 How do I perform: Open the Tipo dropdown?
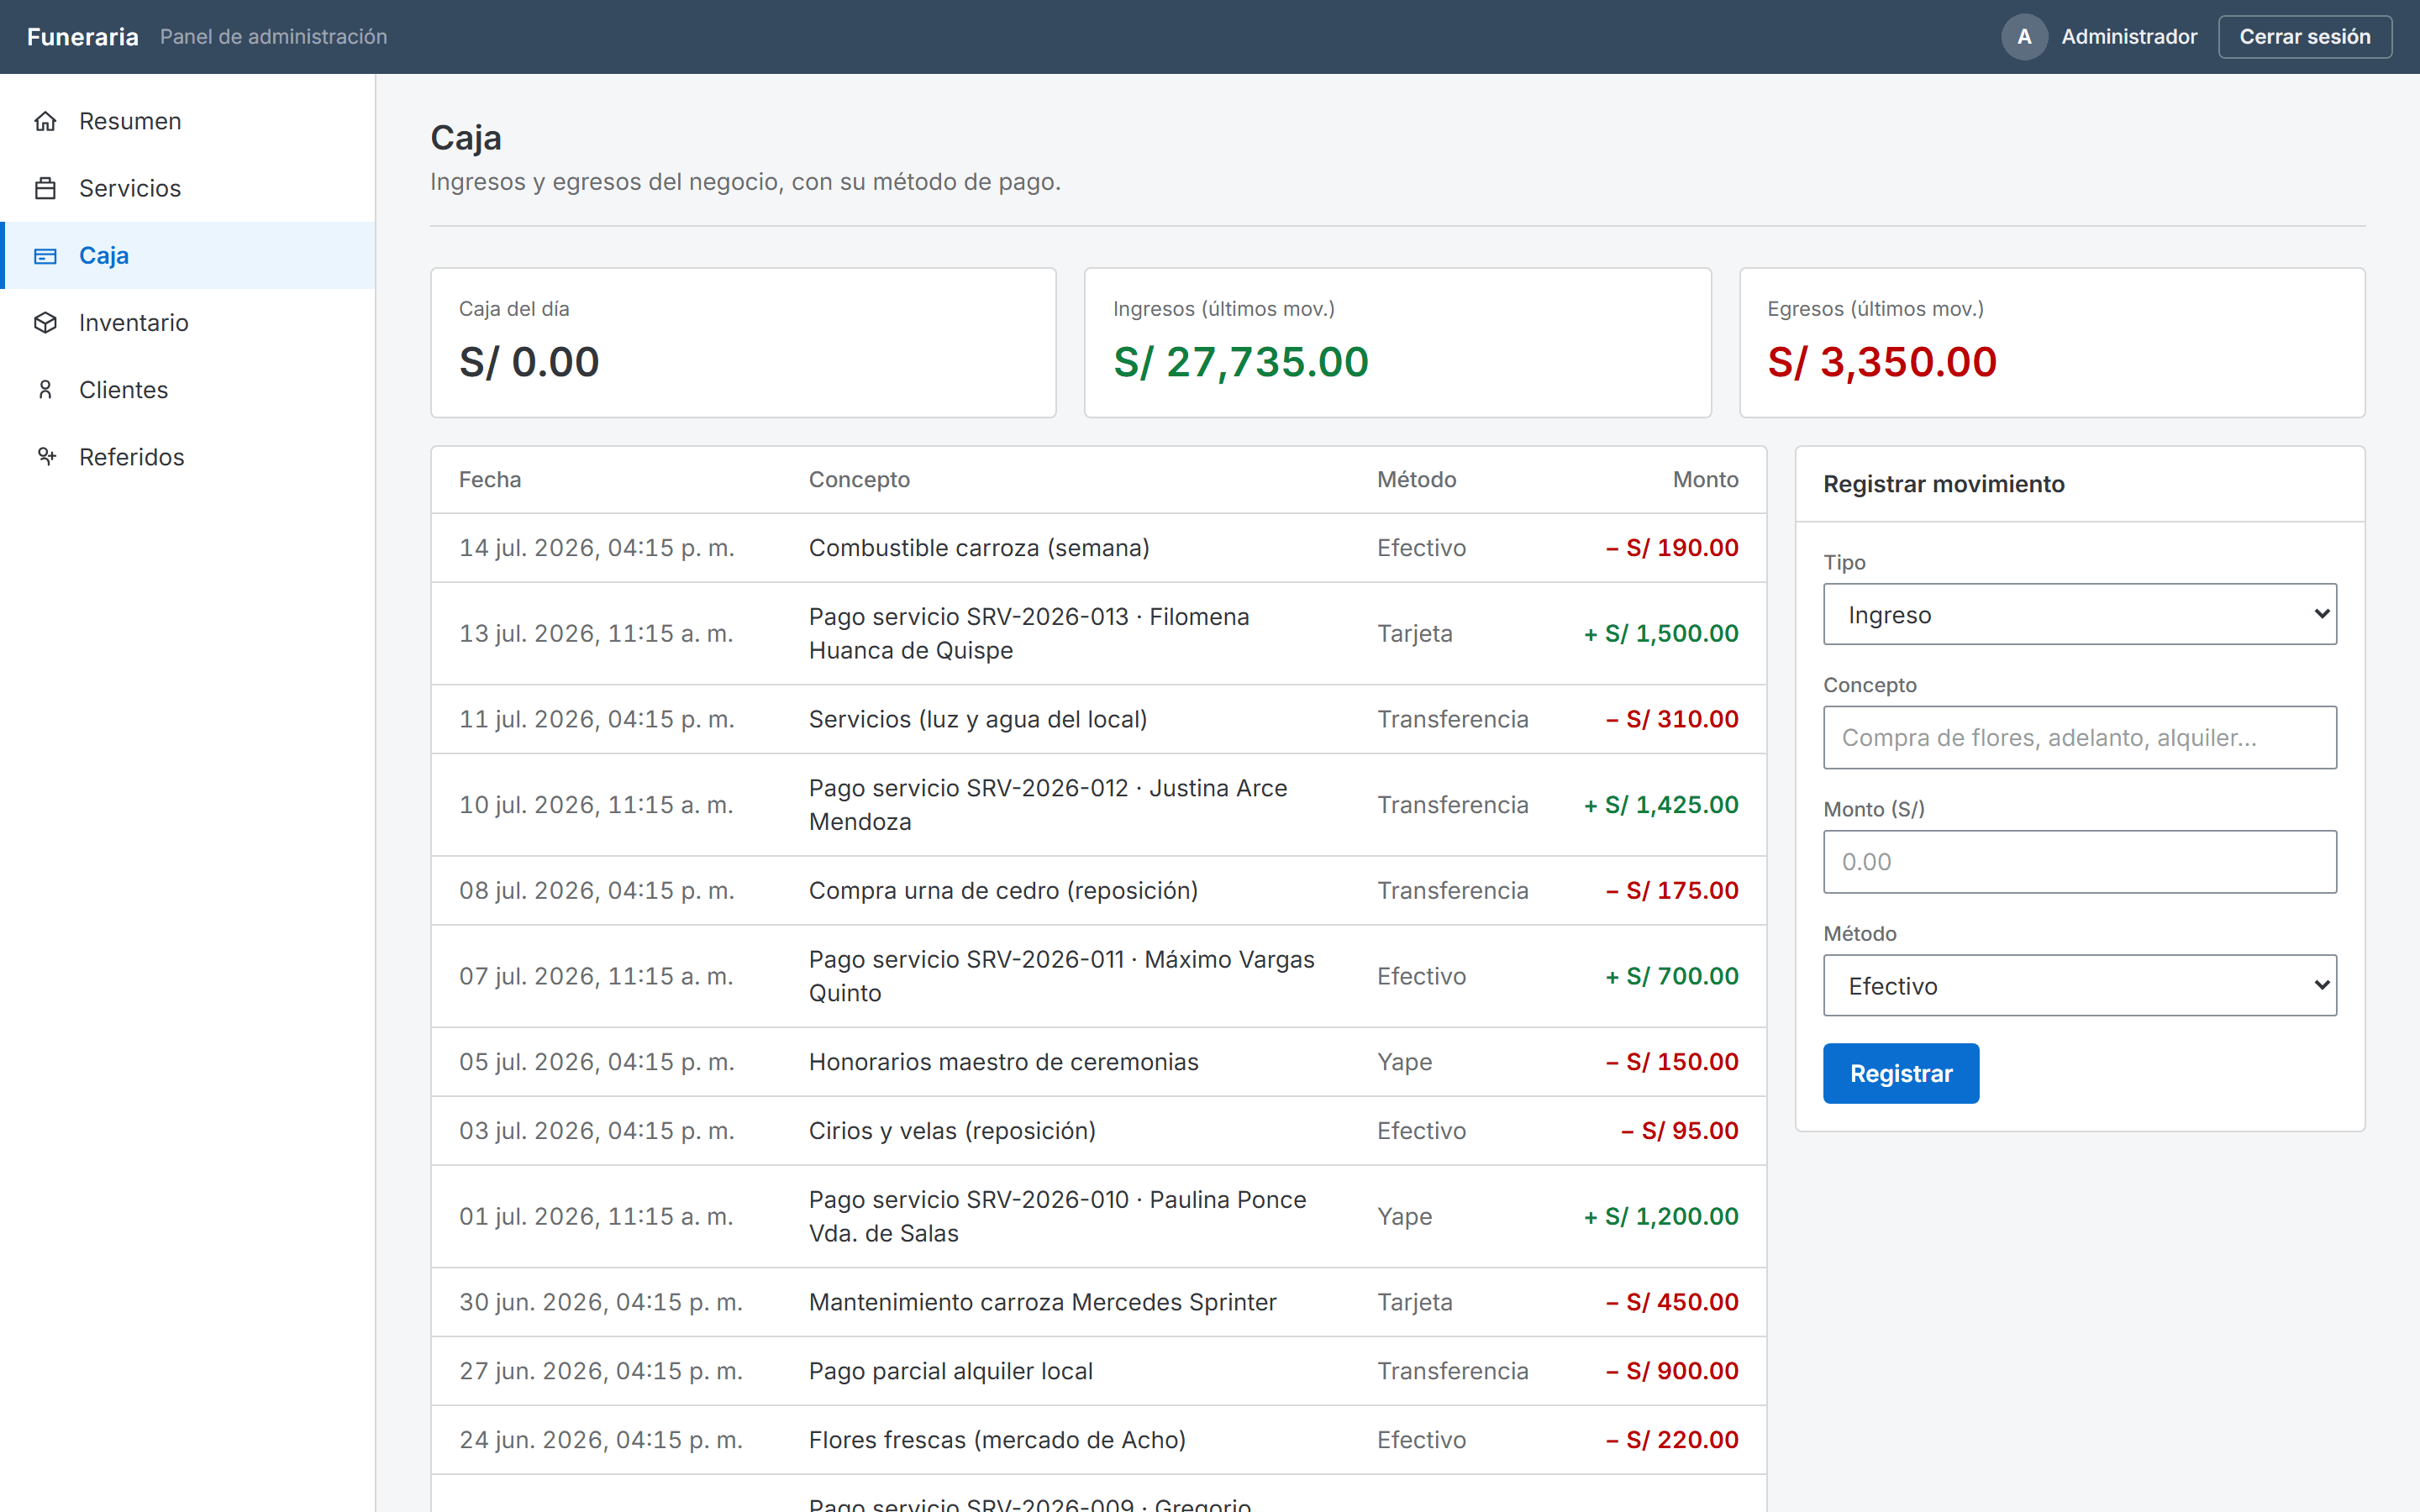[x=2079, y=614]
